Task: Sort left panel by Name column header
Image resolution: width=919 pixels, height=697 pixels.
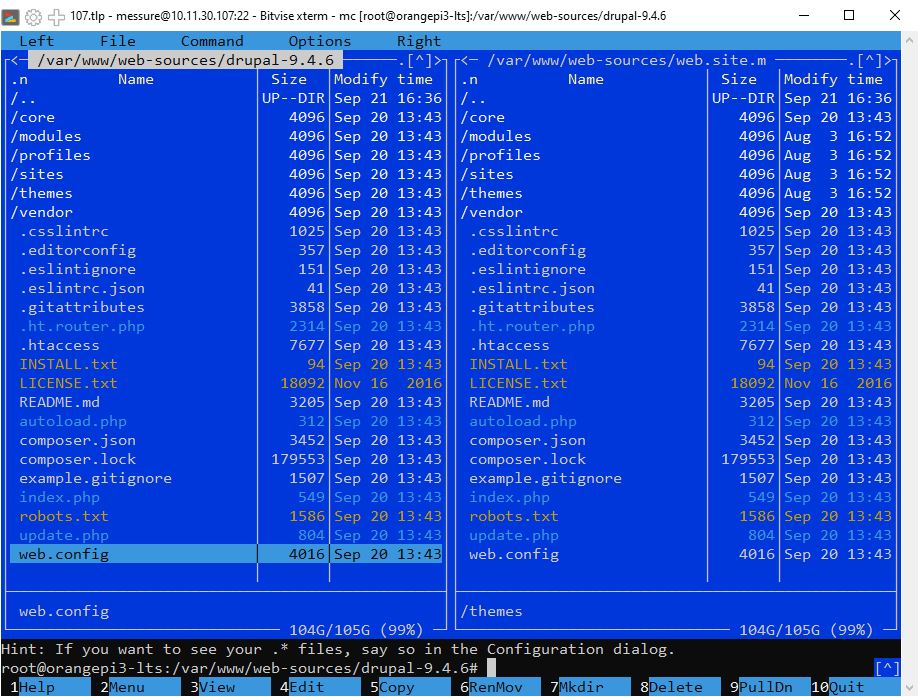Action: click(x=135, y=79)
